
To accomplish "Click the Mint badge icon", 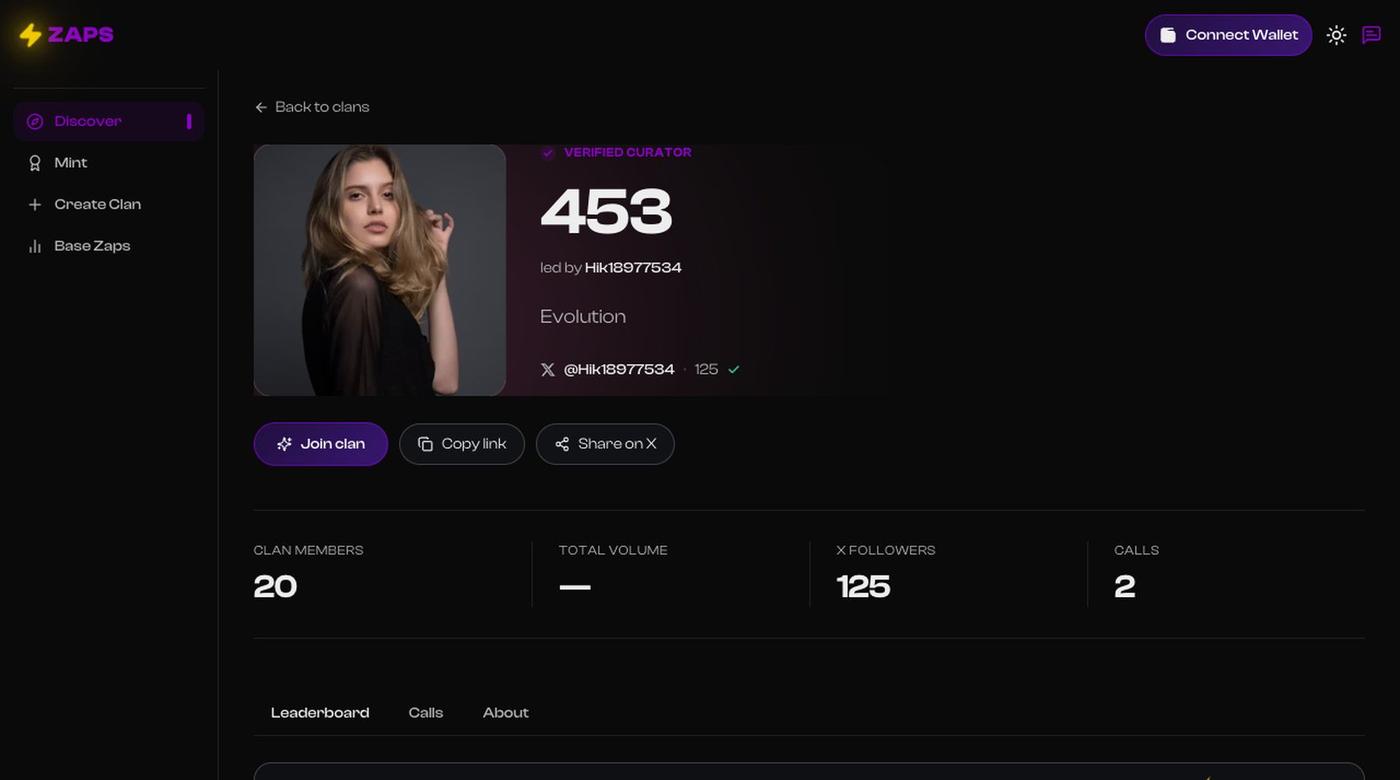I will [x=35, y=163].
